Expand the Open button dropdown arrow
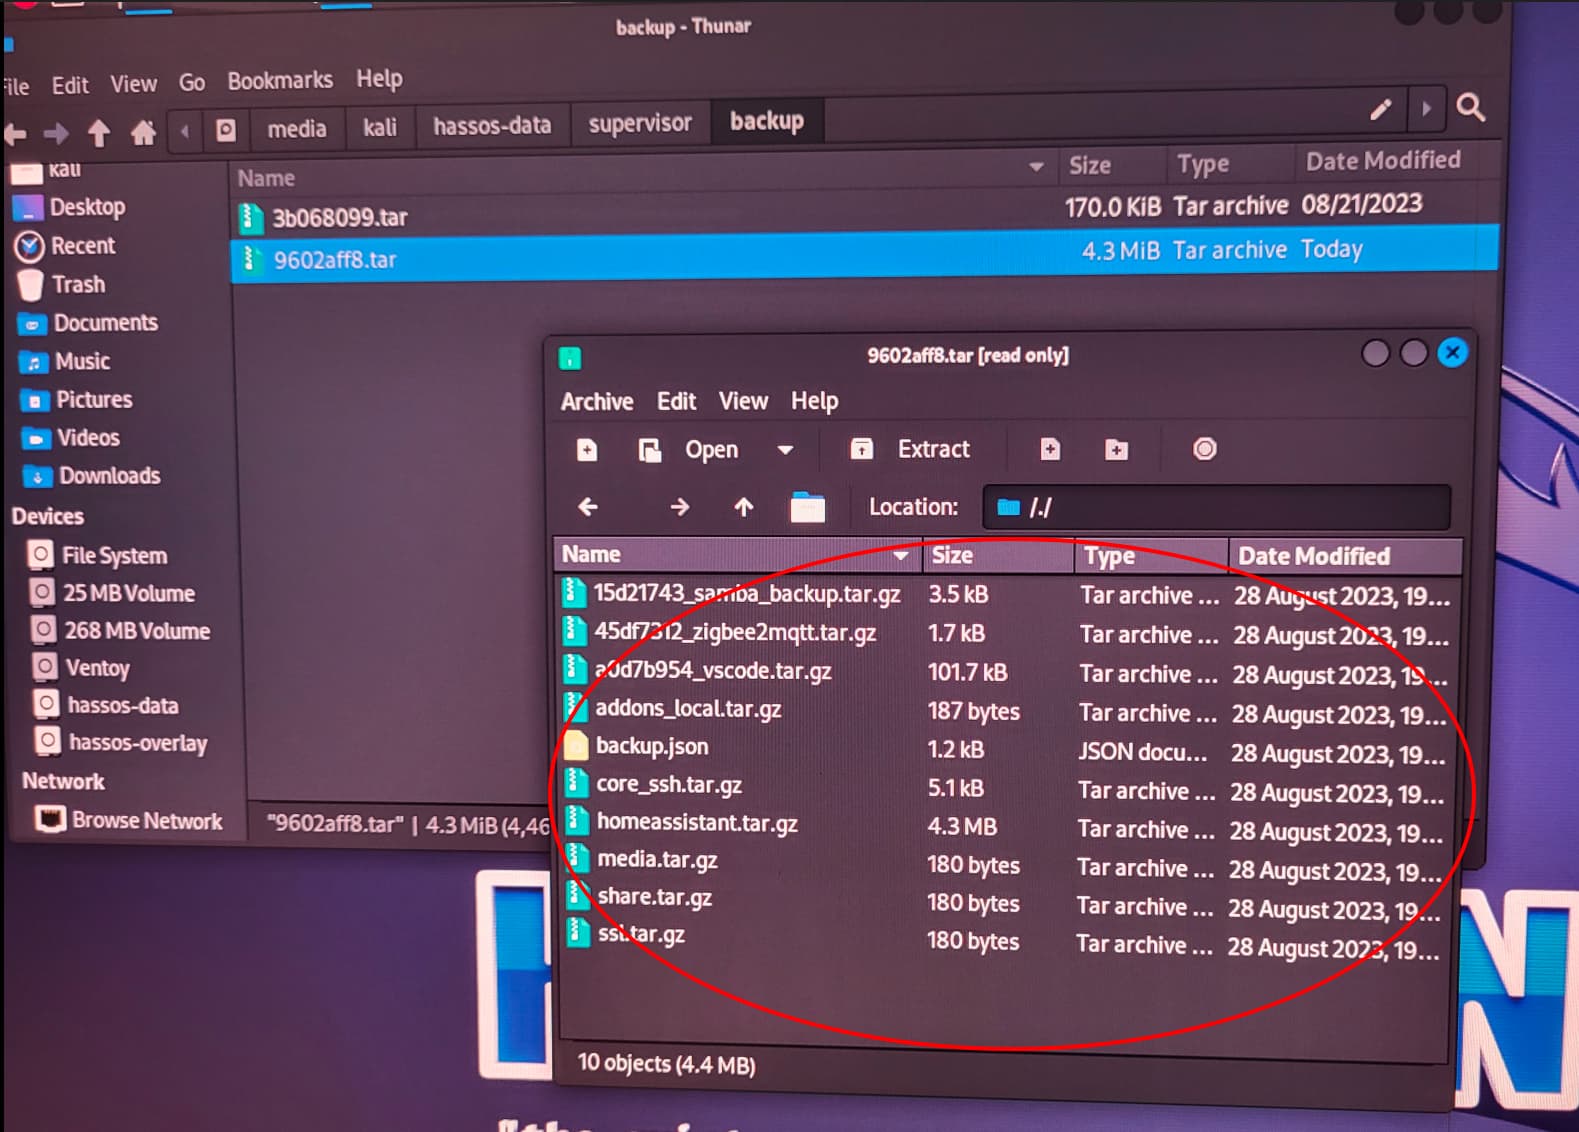Image resolution: width=1579 pixels, height=1132 pixels. tap(785, 450)
